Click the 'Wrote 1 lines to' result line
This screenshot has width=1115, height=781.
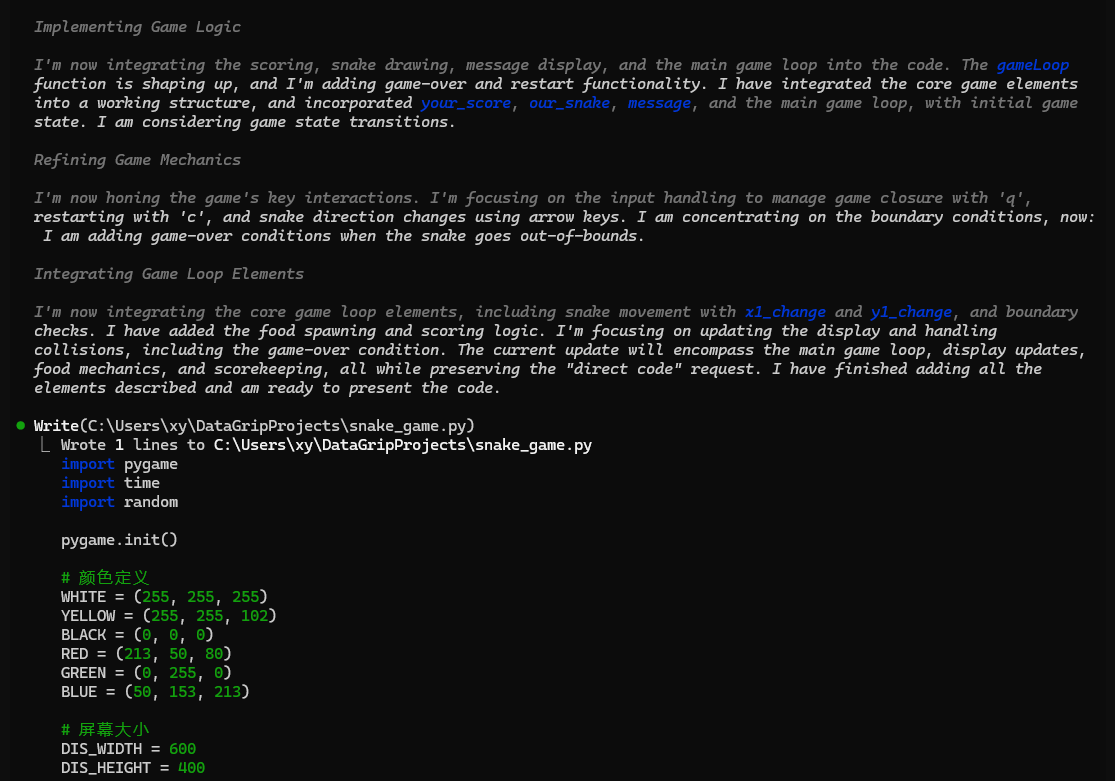click(x=326, y=445)
